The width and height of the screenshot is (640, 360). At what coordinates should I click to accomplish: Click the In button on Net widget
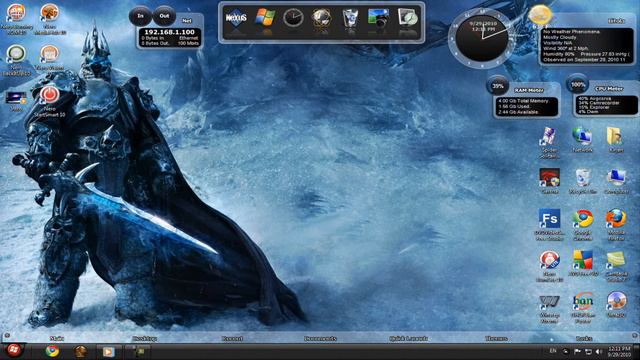pyautogui.click(x=140, y=16)
